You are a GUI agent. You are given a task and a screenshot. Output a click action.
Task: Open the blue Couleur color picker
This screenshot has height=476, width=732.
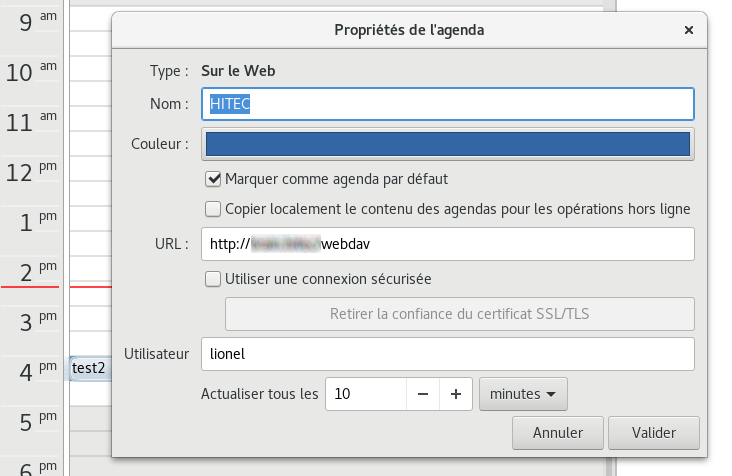click(447, 144)
